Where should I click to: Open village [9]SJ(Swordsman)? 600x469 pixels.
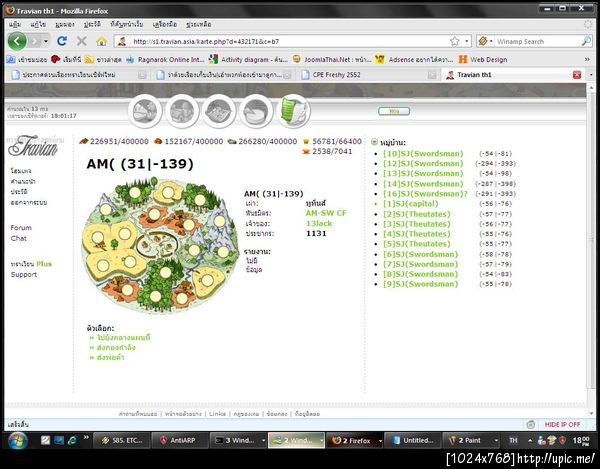[x=421, y=284]
